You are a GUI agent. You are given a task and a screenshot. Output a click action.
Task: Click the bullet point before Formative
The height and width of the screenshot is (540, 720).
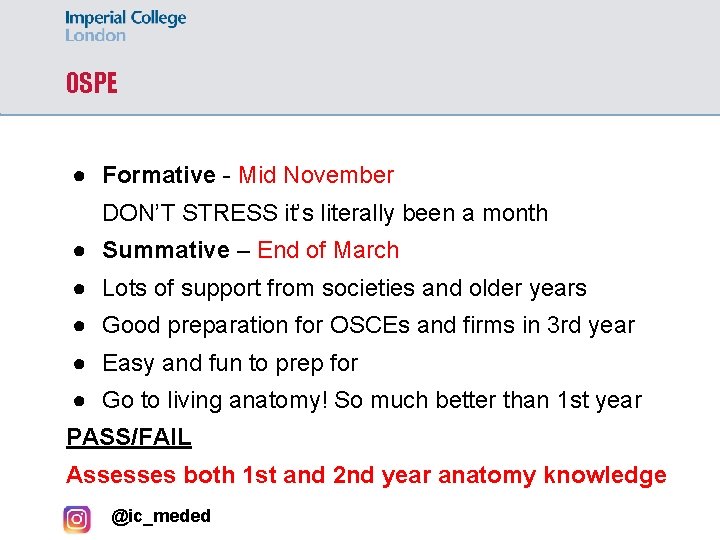[x=77, y=176]
